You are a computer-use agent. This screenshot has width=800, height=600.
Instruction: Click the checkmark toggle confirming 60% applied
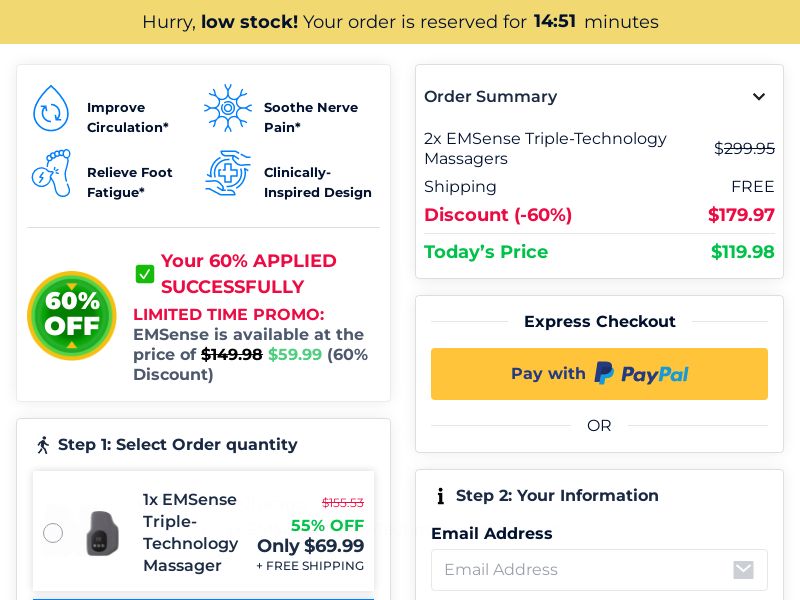point(145,274)
